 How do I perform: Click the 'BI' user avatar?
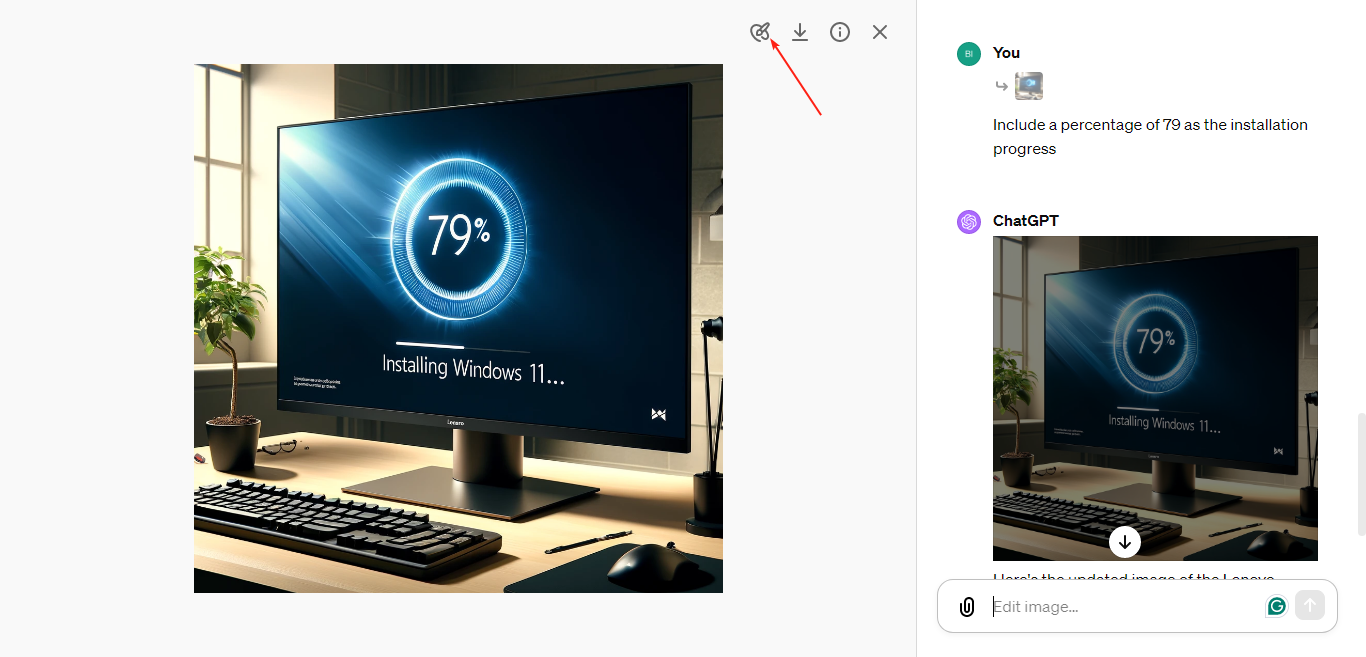(x=969, y=54)
